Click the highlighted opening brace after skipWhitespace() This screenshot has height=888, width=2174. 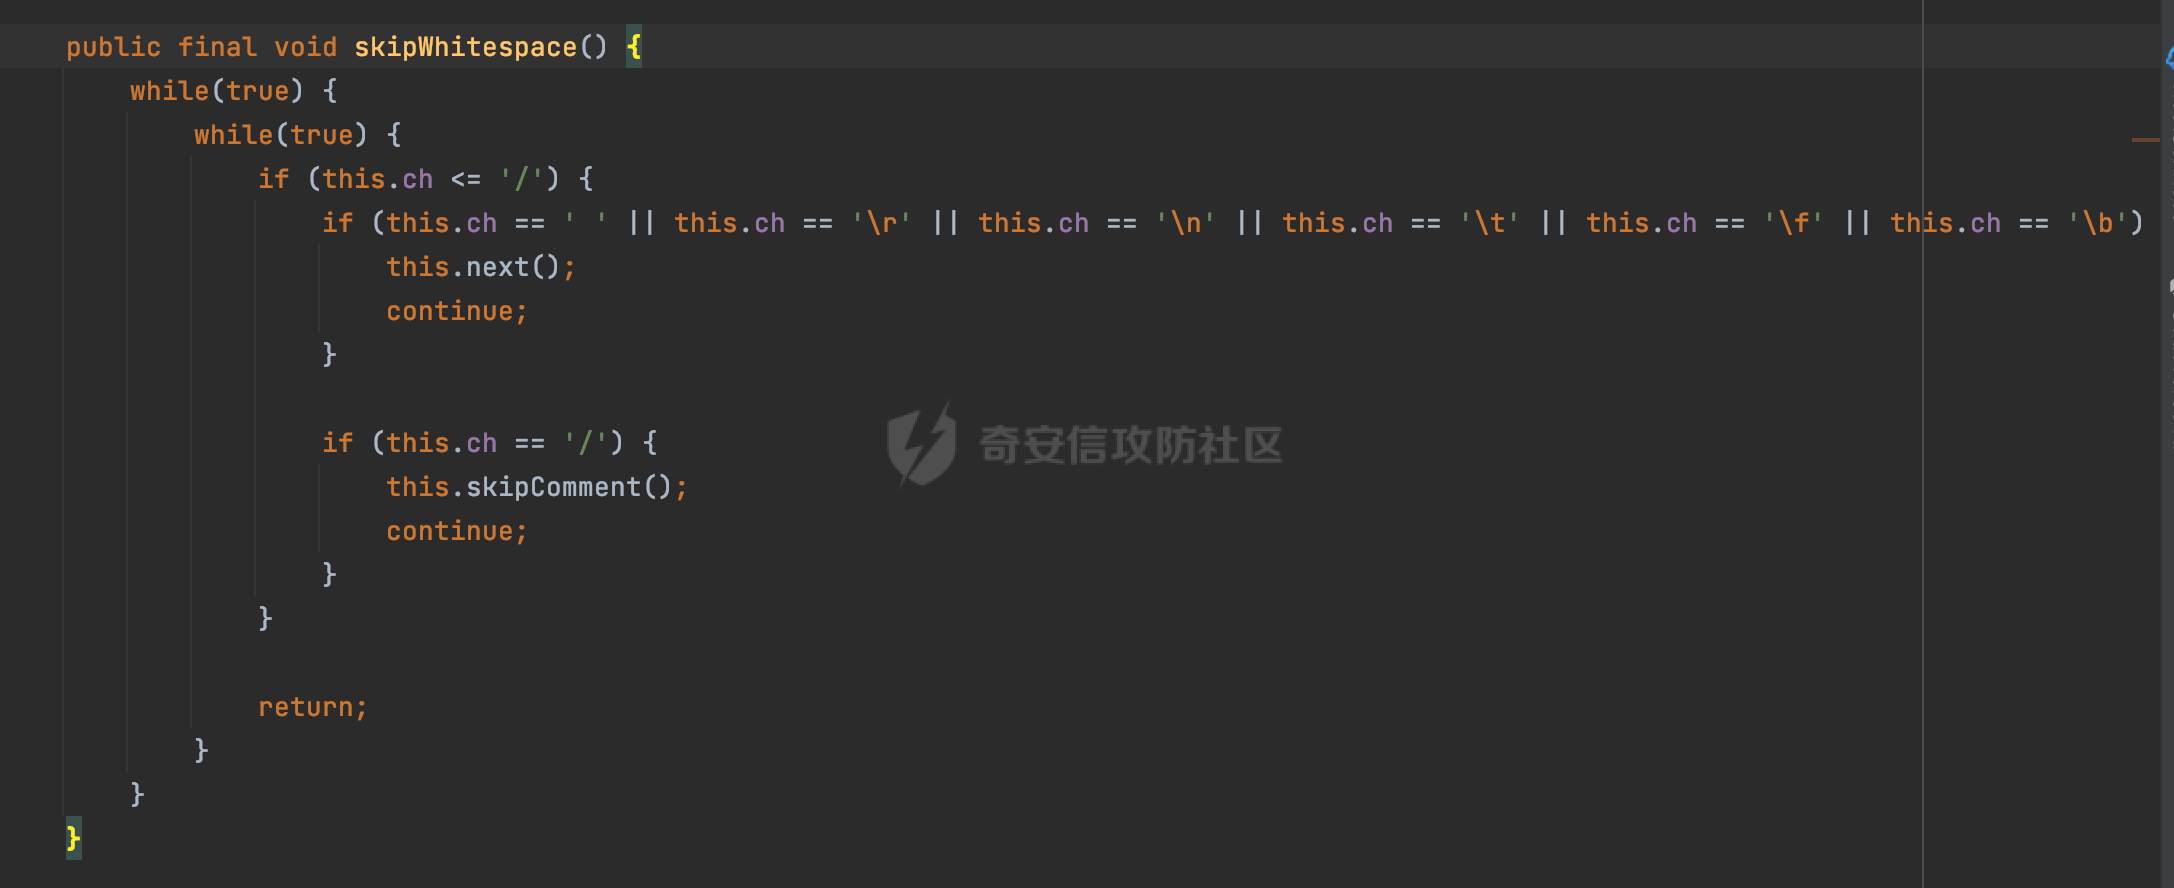[634, 47]
